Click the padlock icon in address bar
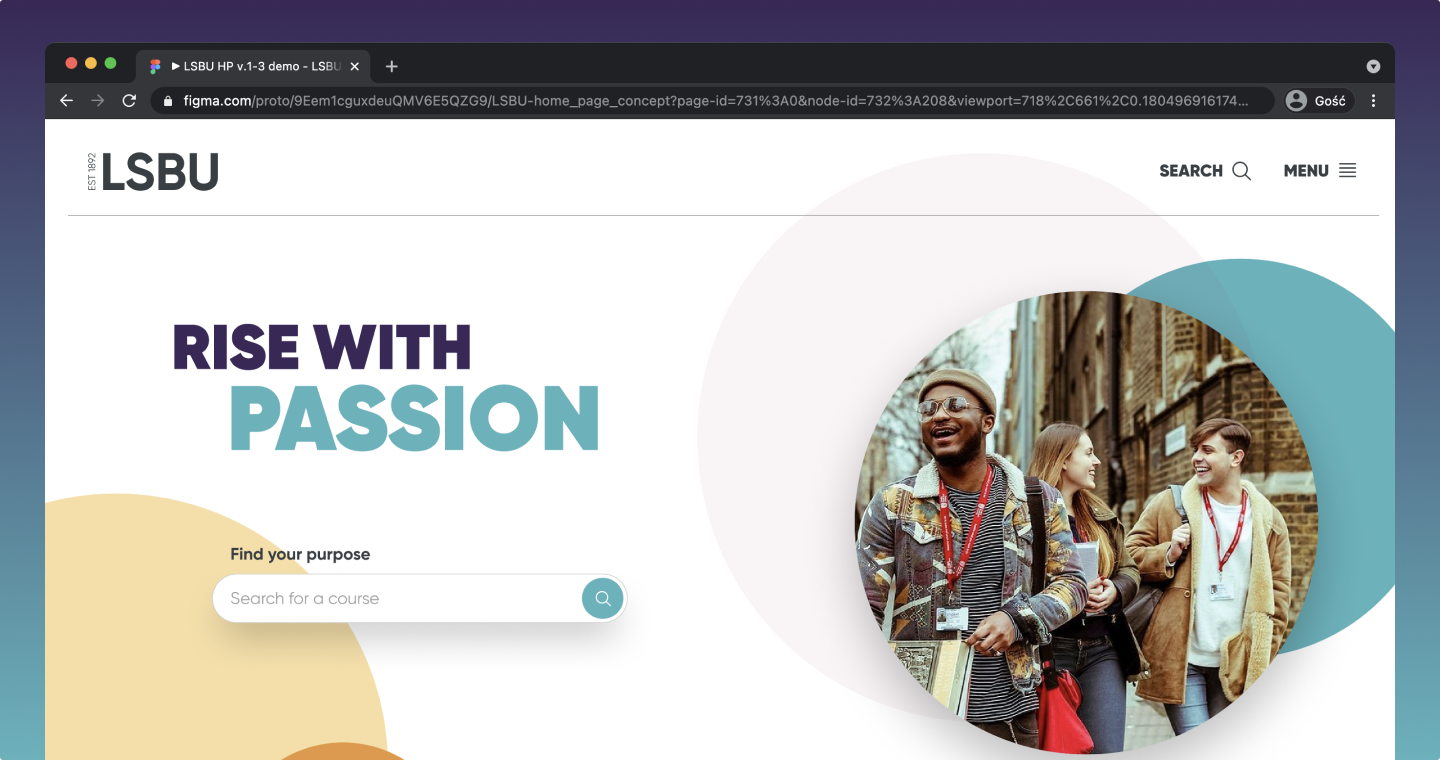Screen dimensions: 1440x760 (x=167, y=101)
